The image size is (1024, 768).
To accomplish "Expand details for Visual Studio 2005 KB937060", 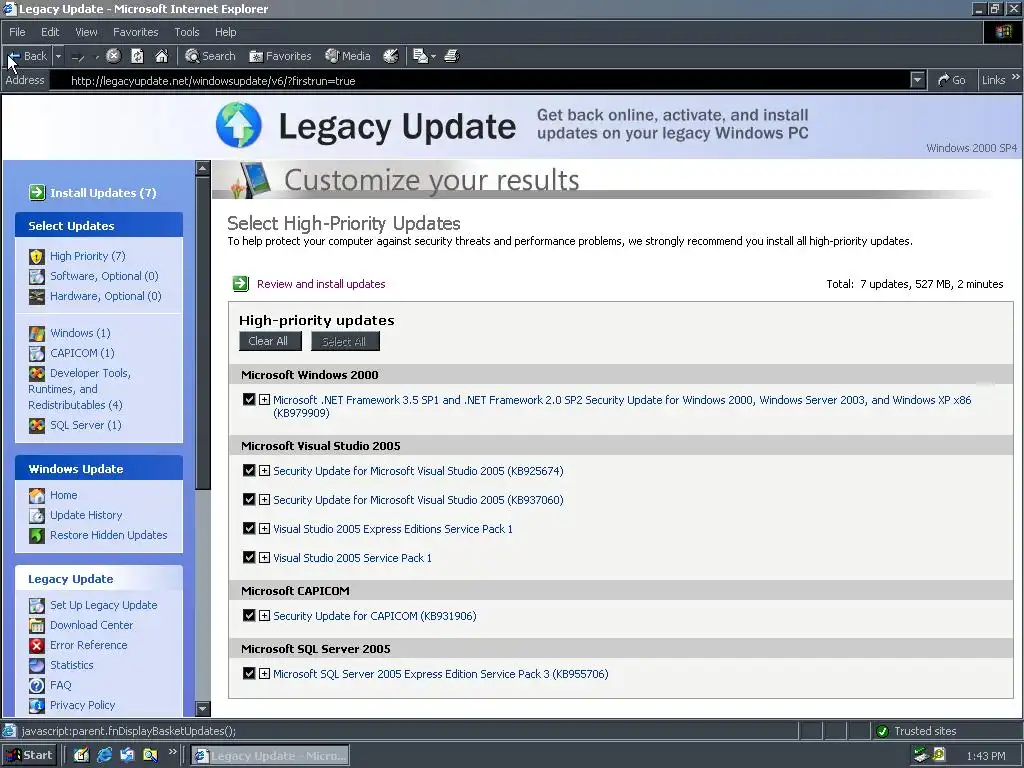I will 264,500.
